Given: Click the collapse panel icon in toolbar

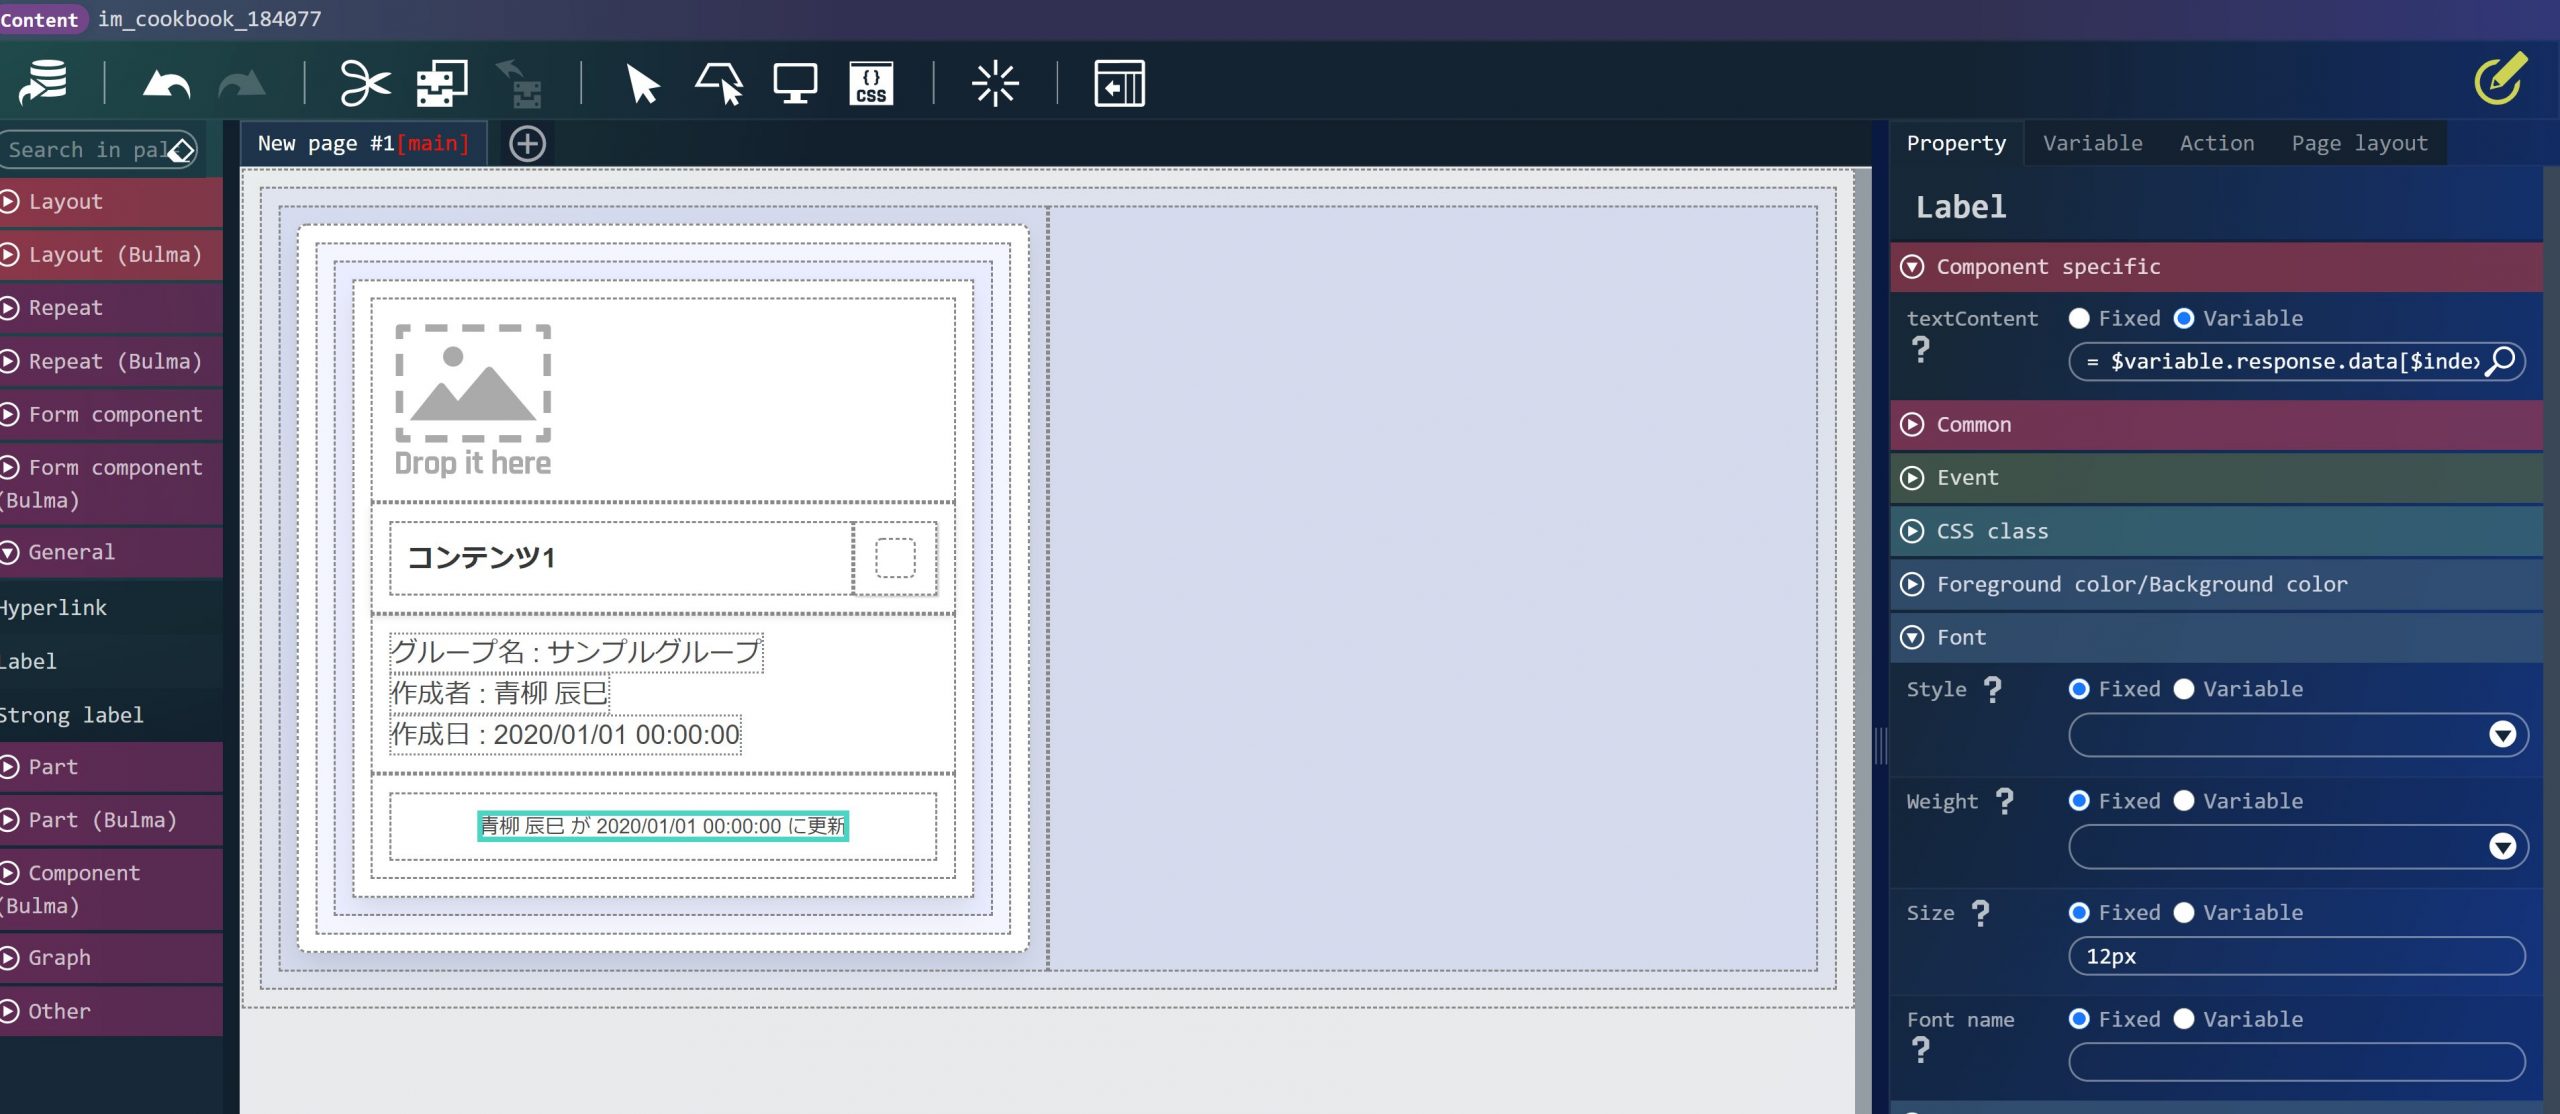Looking at the screenshot, I should (x=1119, y=84).
